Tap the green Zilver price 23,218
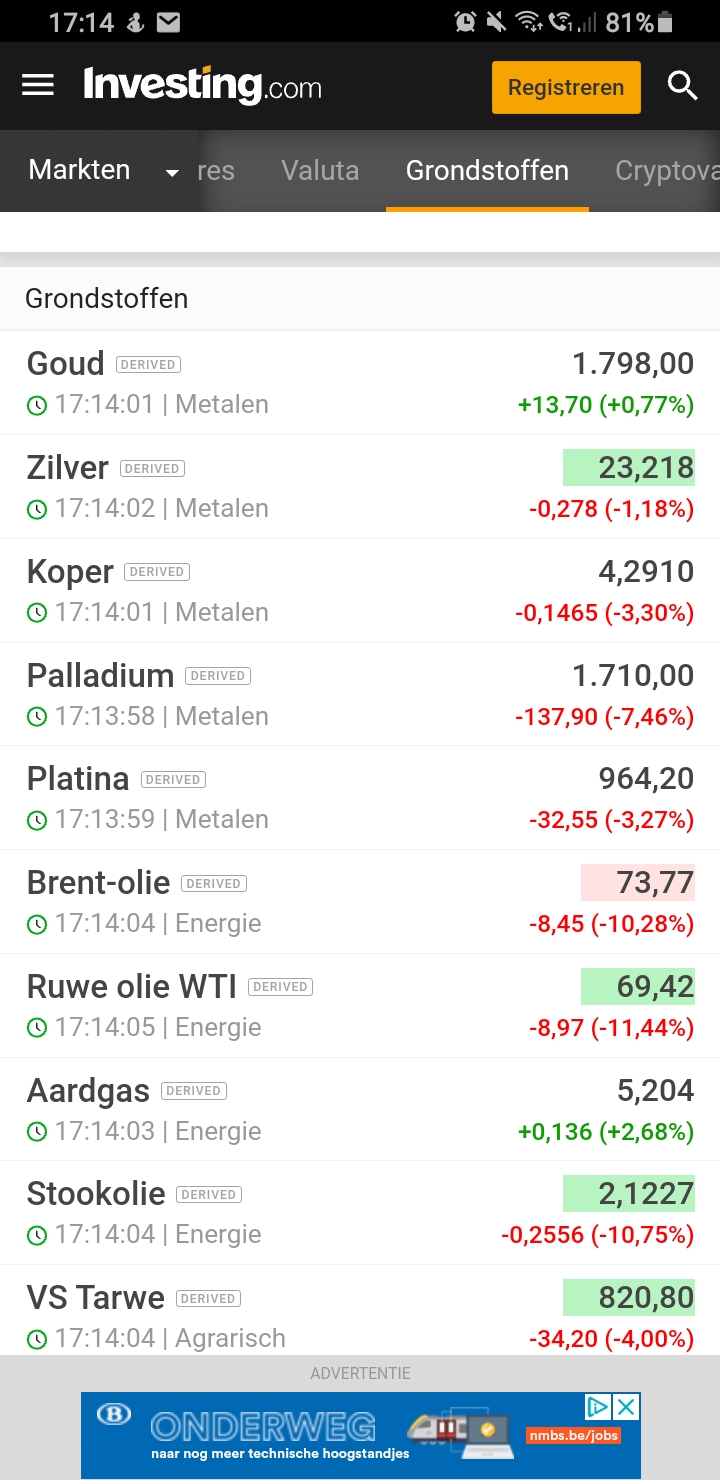This screenshot has width=720, height=1480. [x=630, y=467]
